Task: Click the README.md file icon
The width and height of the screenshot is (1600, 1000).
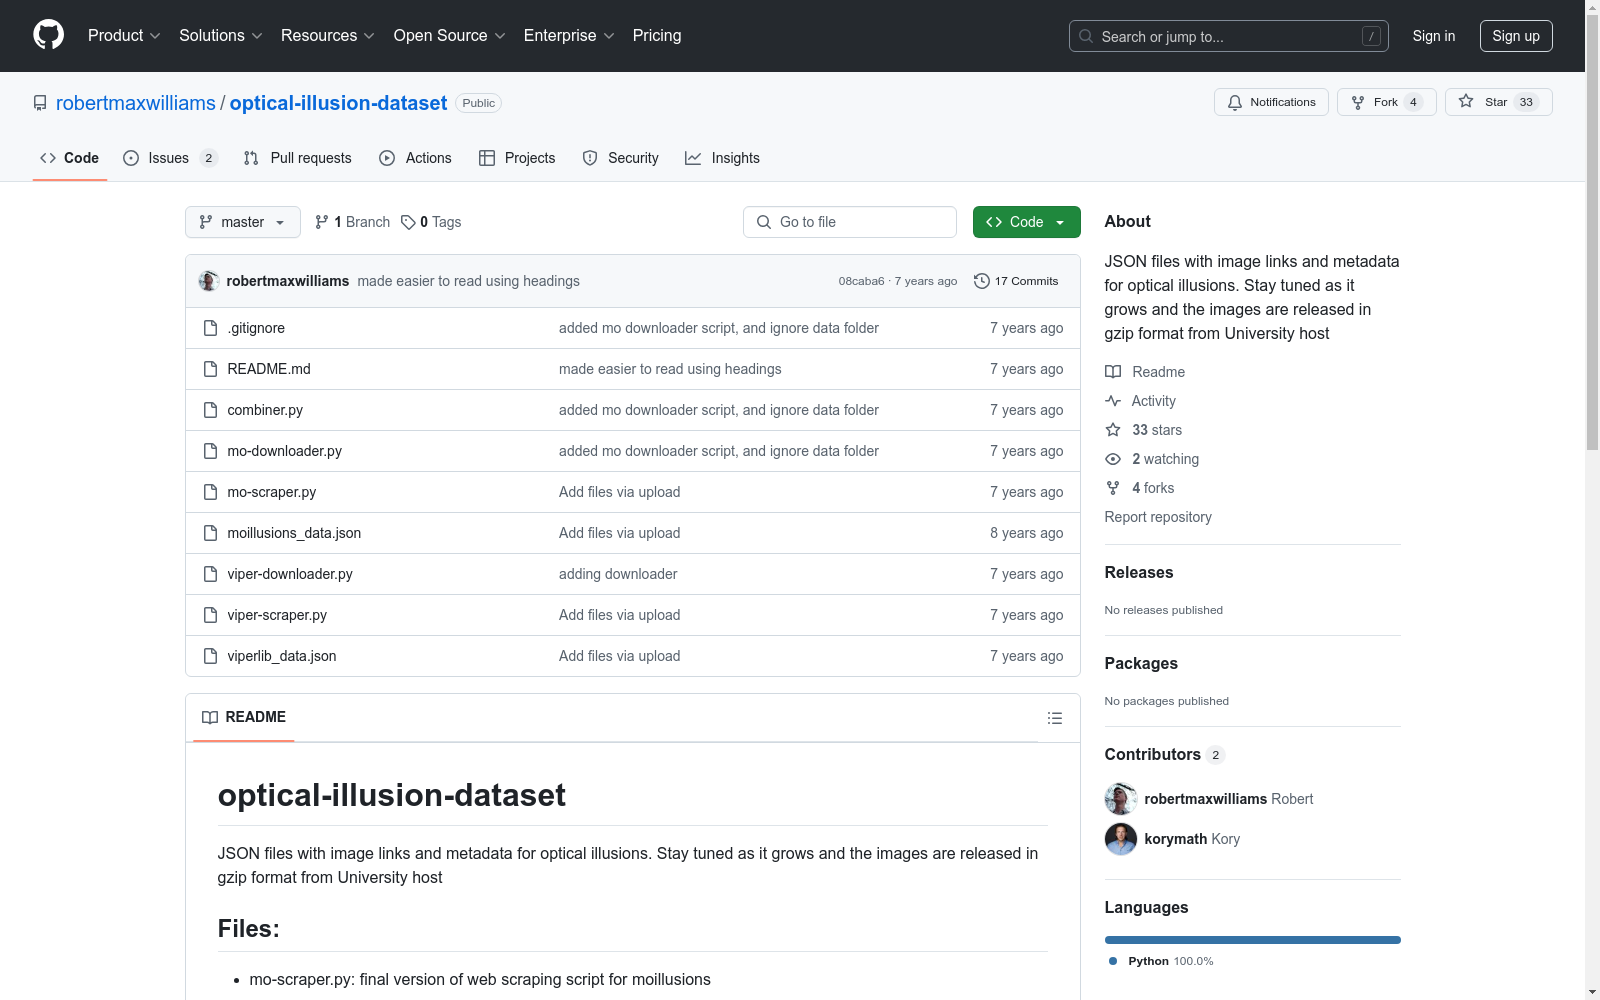Action: point(210,369)
